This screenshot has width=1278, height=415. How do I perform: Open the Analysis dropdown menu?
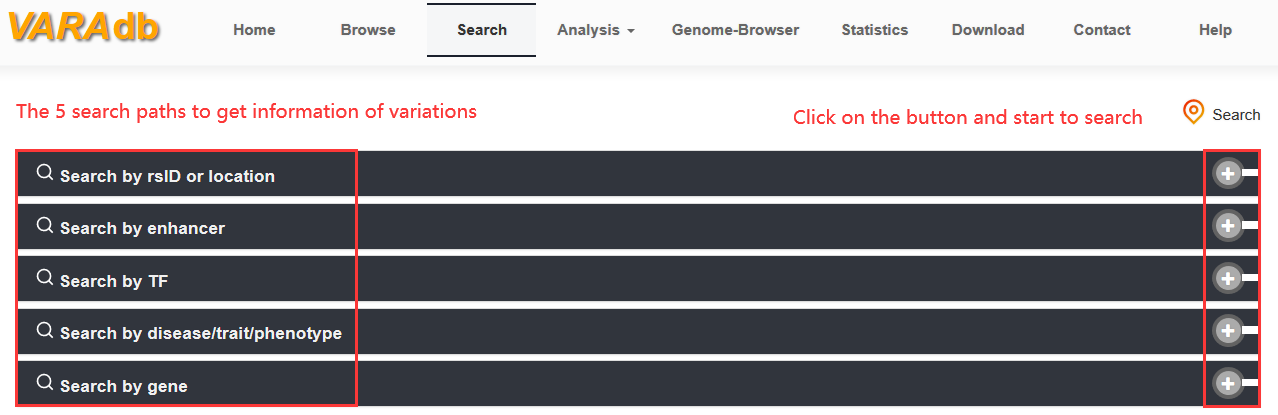596,30
